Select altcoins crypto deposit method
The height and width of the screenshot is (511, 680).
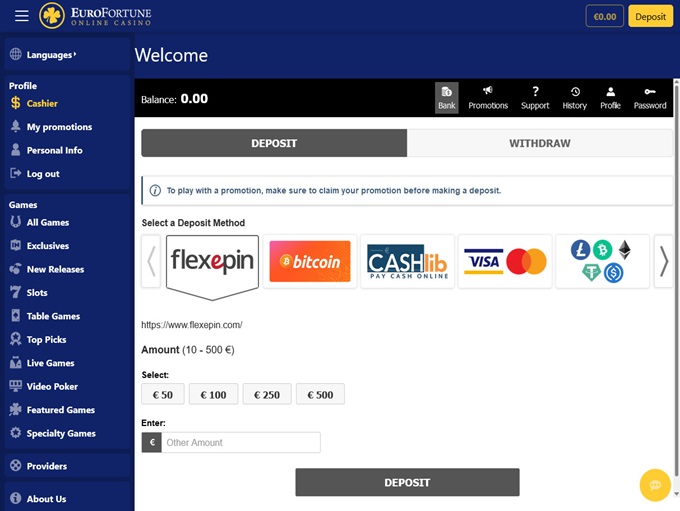point(602,261)
